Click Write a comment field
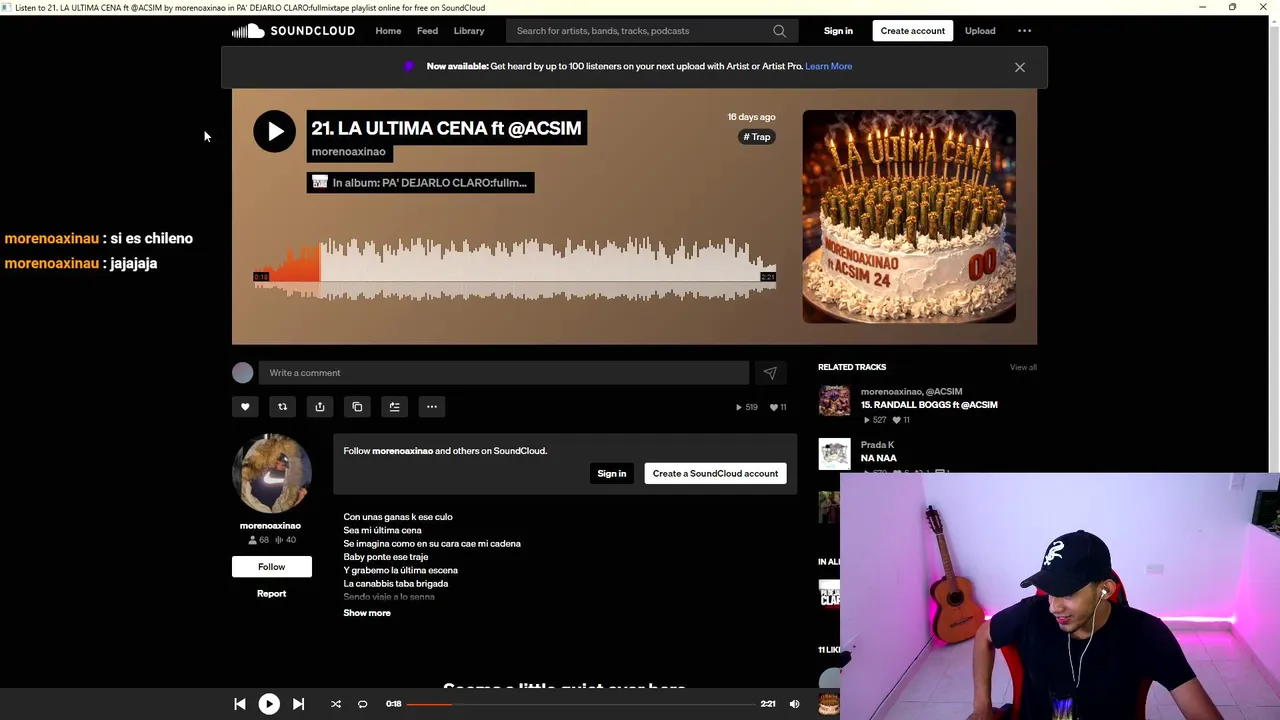Viewport: 1280px width, 720px height. pyautogui.click(x=504, y=373)
